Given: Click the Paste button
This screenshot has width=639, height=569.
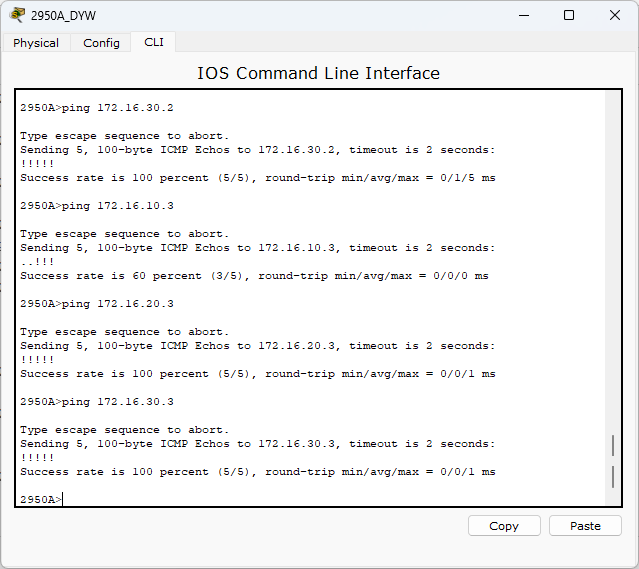Looking at the screenshot, I should [x=585, y=526].
